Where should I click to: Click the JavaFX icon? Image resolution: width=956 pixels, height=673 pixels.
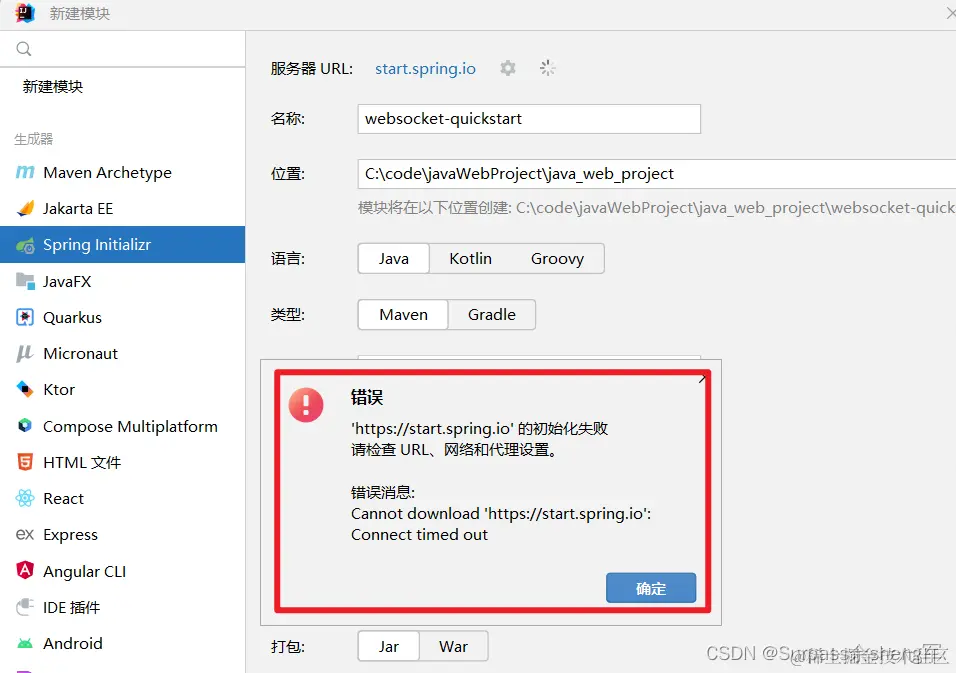pos(25,281)
